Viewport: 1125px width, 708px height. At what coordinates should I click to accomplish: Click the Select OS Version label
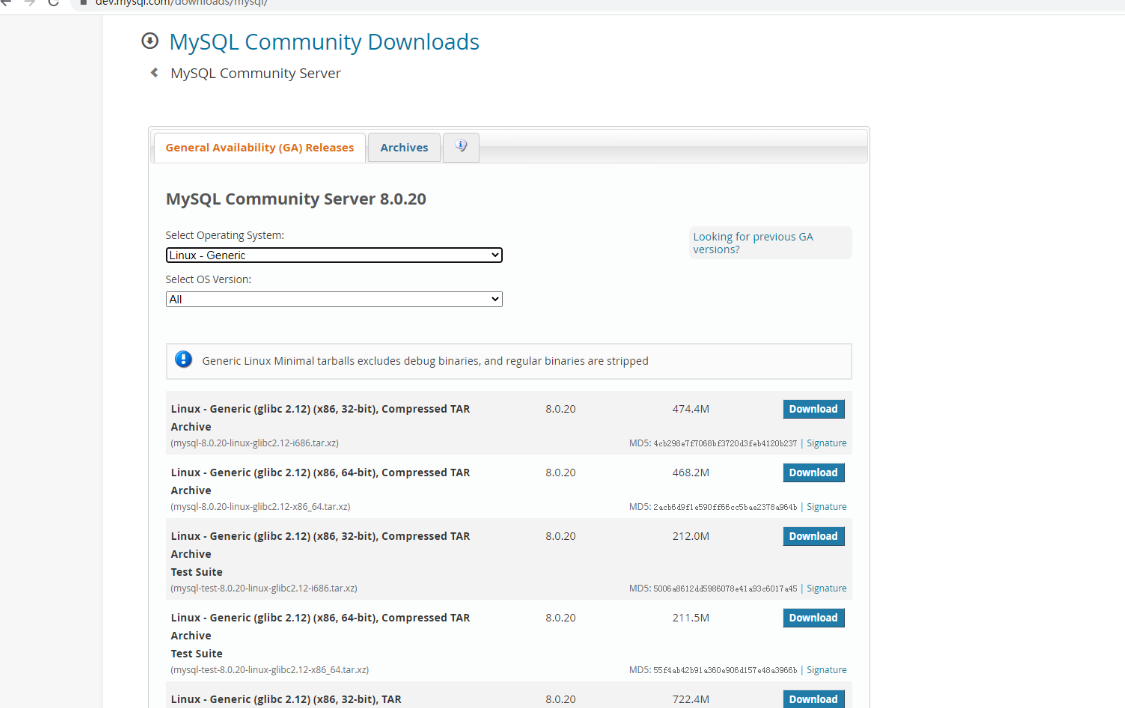tap(208, 279)
